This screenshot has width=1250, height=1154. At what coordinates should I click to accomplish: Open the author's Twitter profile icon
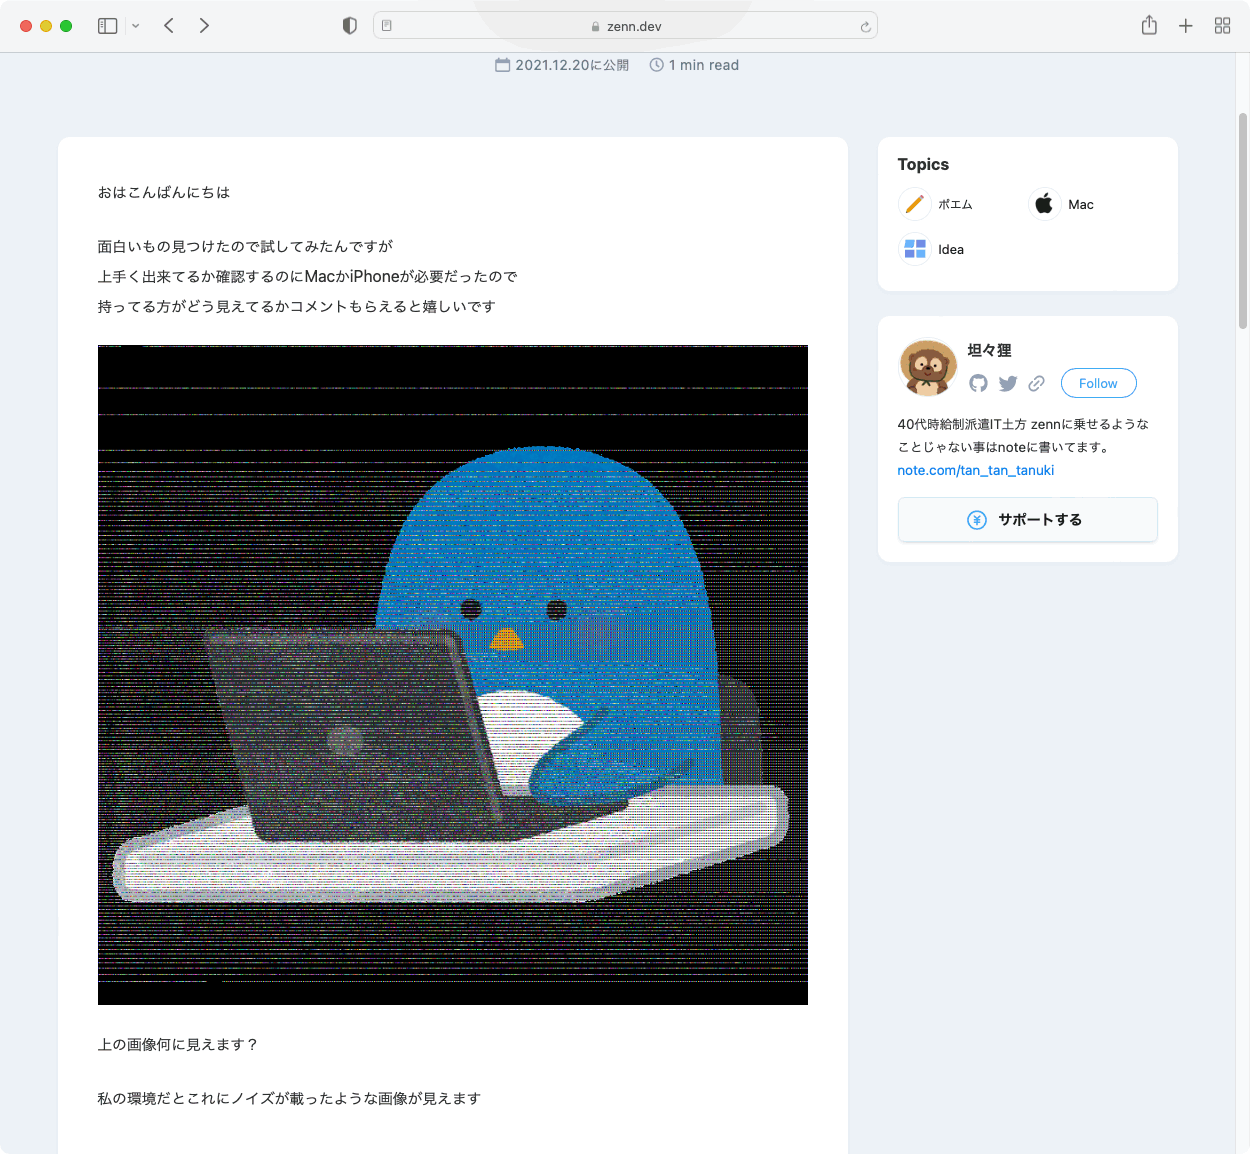(x=1008, y=383)
